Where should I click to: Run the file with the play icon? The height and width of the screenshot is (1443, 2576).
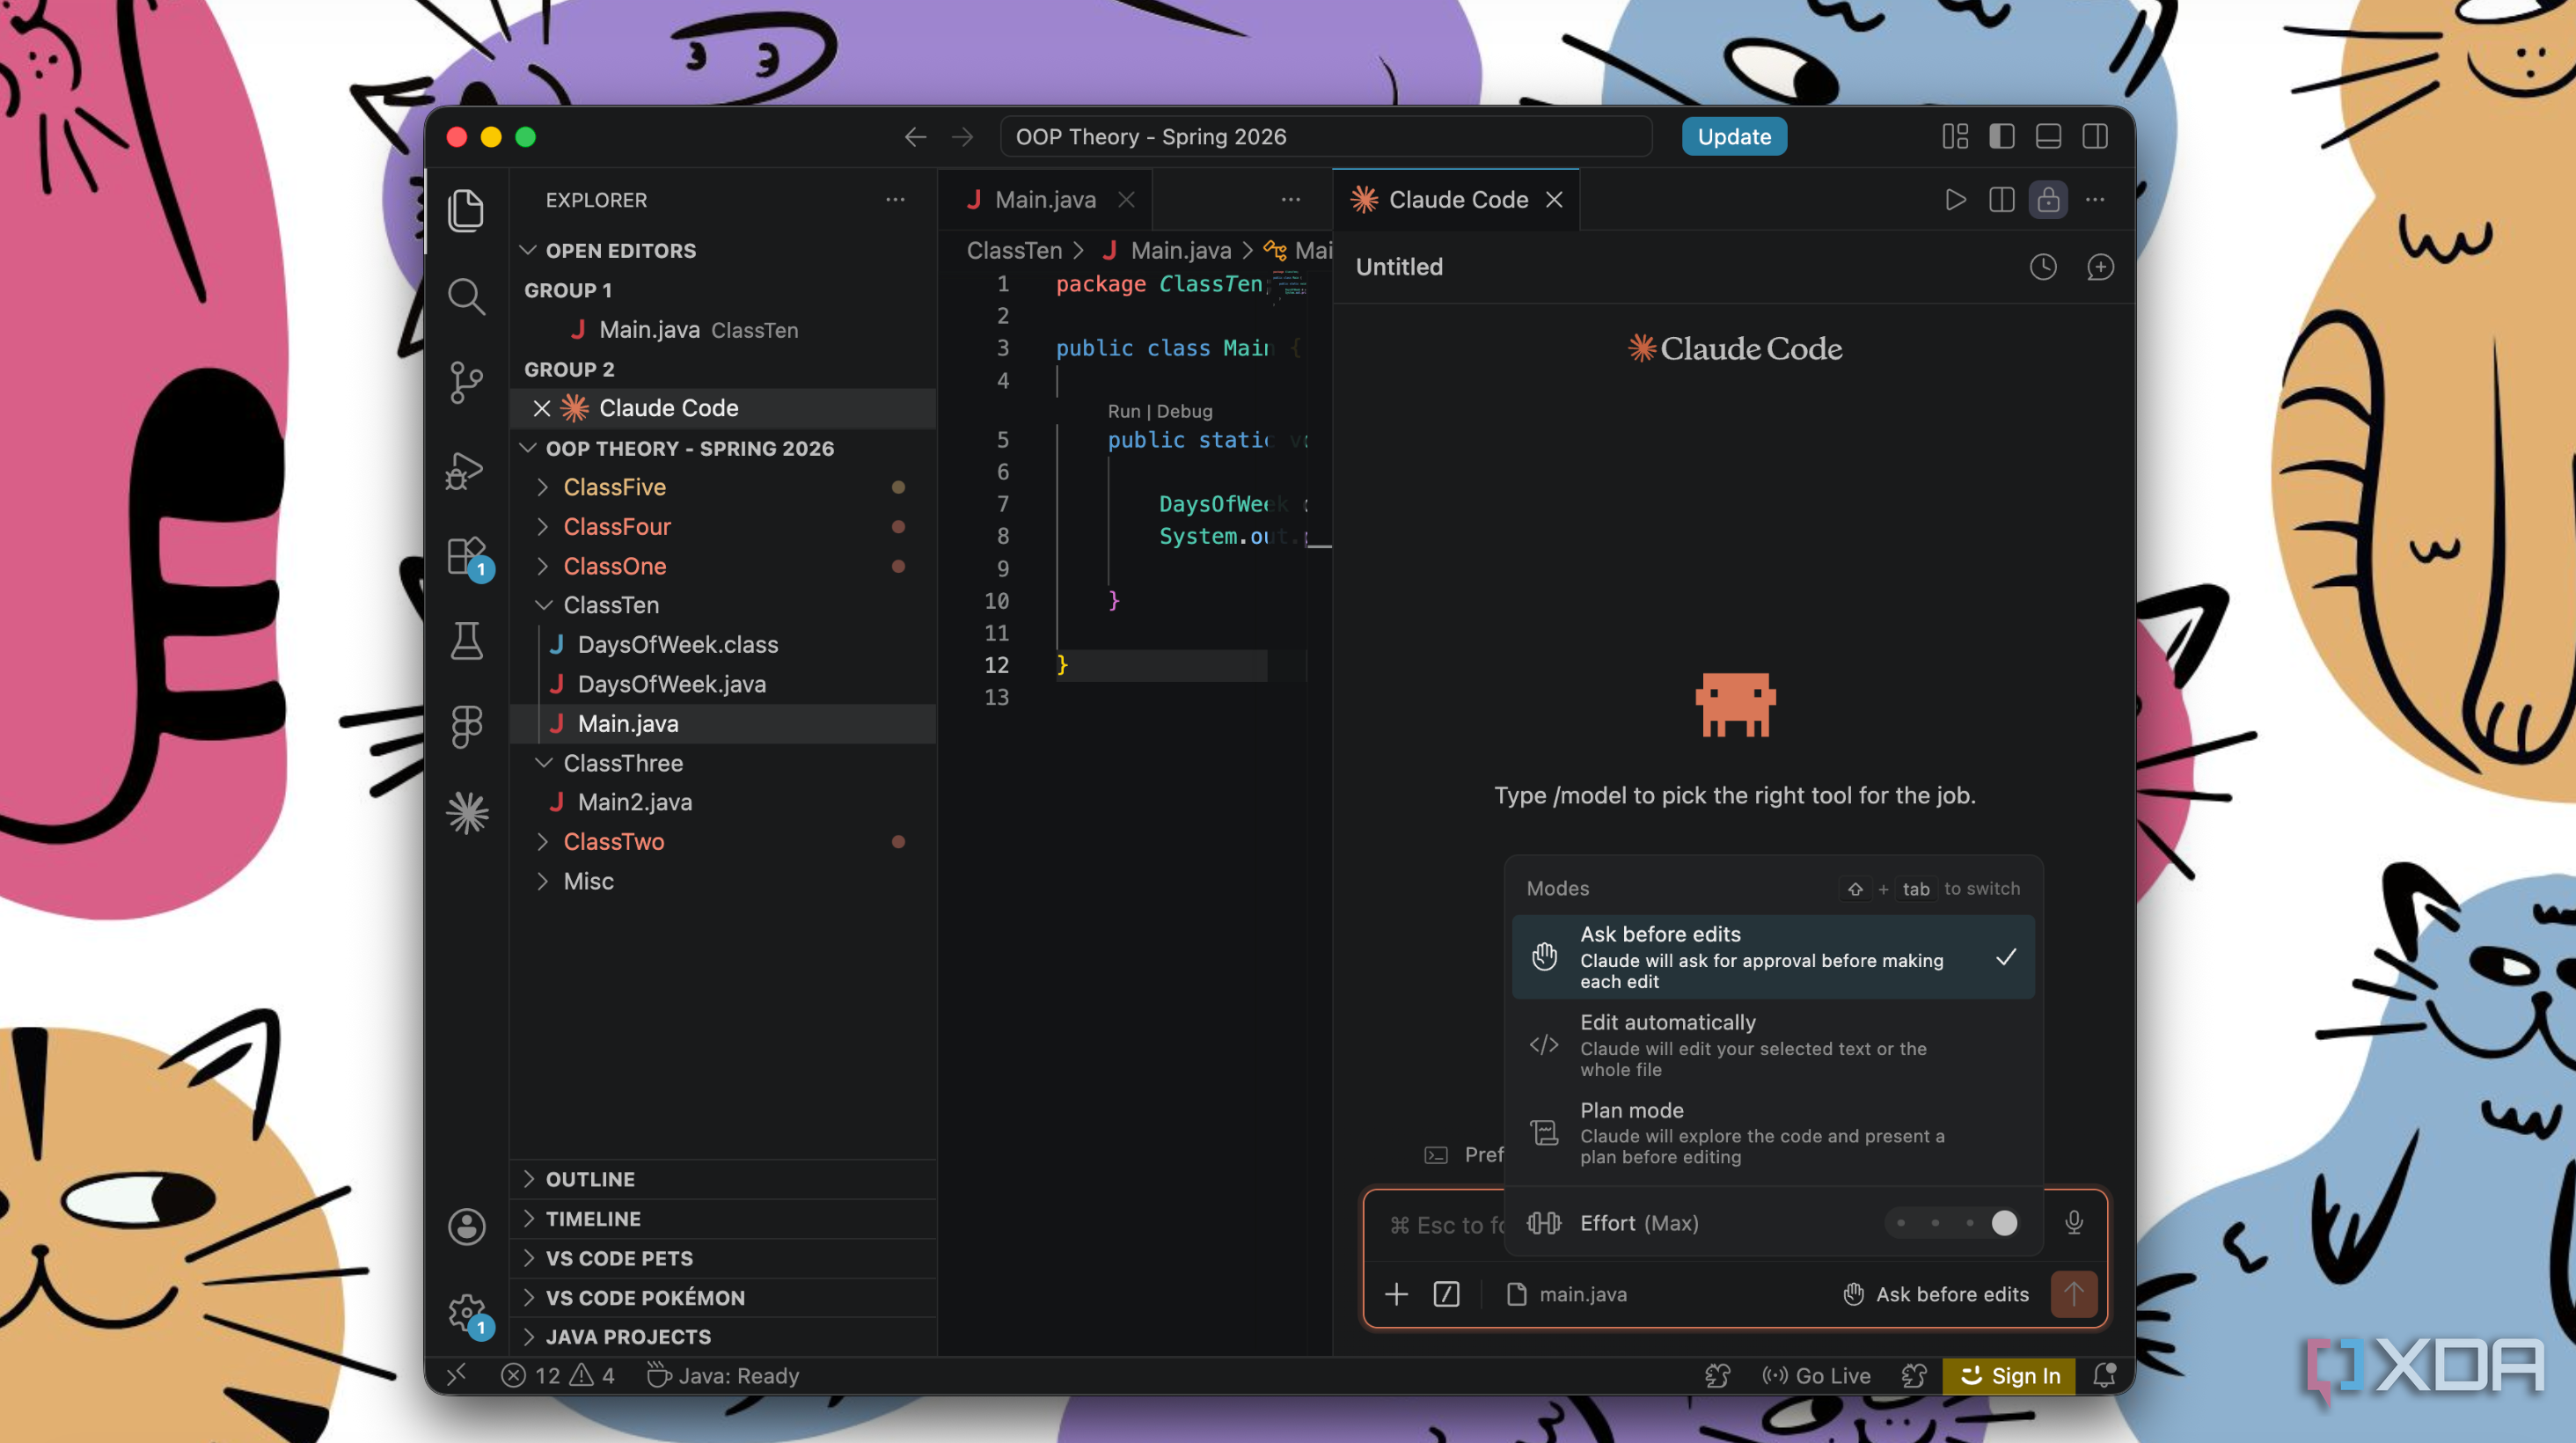point(1955,200)
